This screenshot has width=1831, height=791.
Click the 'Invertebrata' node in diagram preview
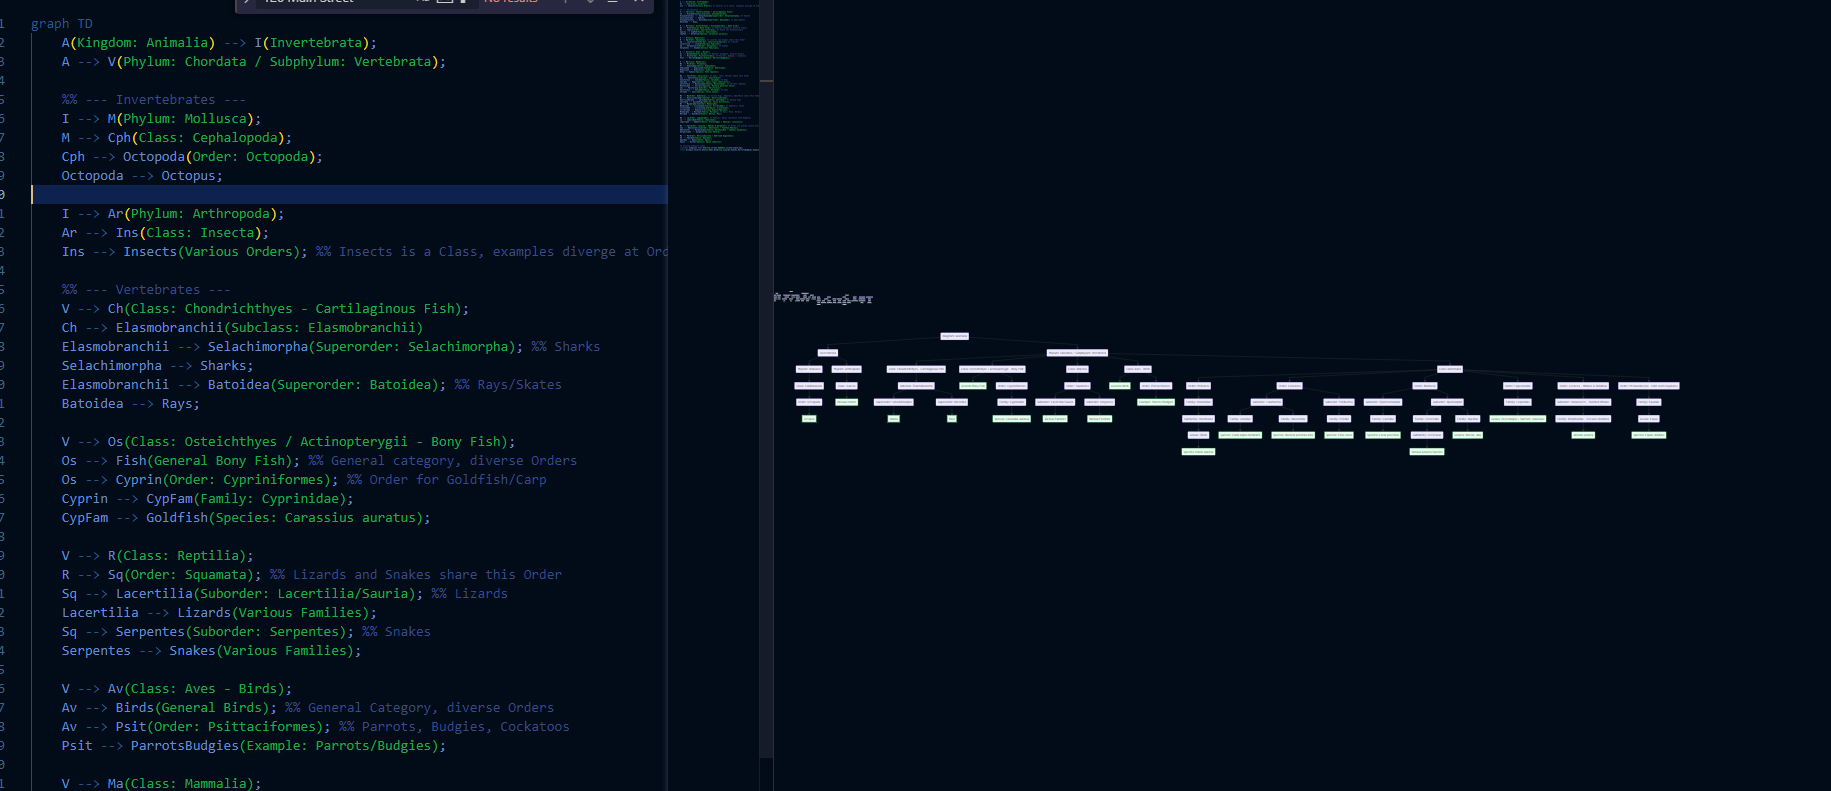point(828,353)
